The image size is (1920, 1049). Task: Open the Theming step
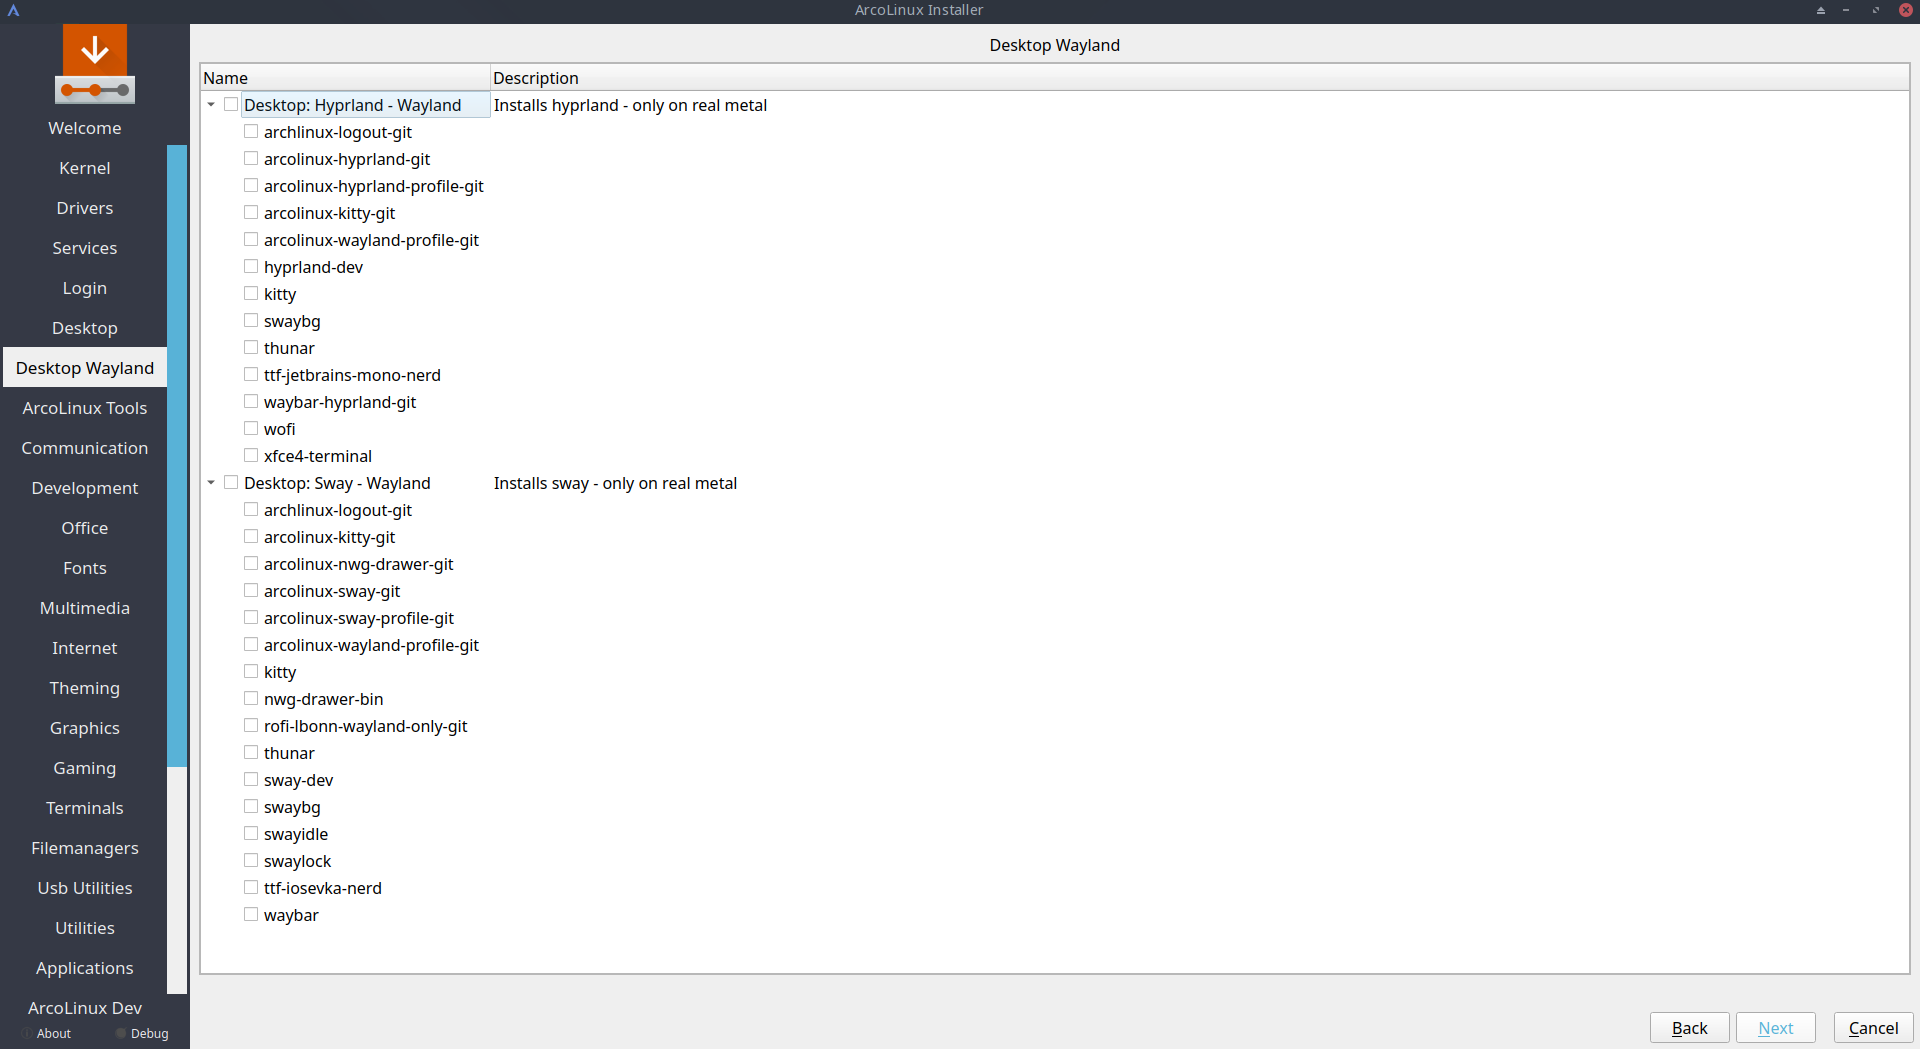pyautogui.click(x=85, y=688)
